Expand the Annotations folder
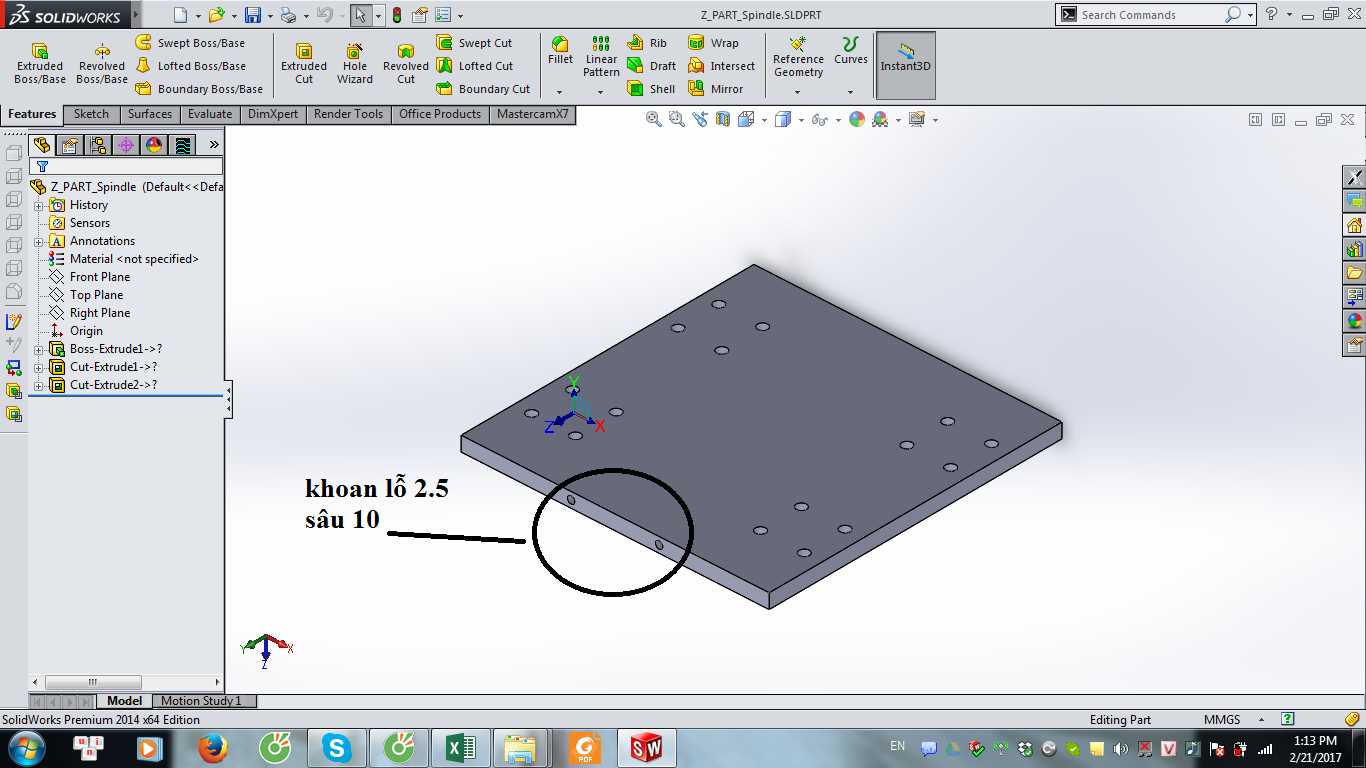 point(39,241)
